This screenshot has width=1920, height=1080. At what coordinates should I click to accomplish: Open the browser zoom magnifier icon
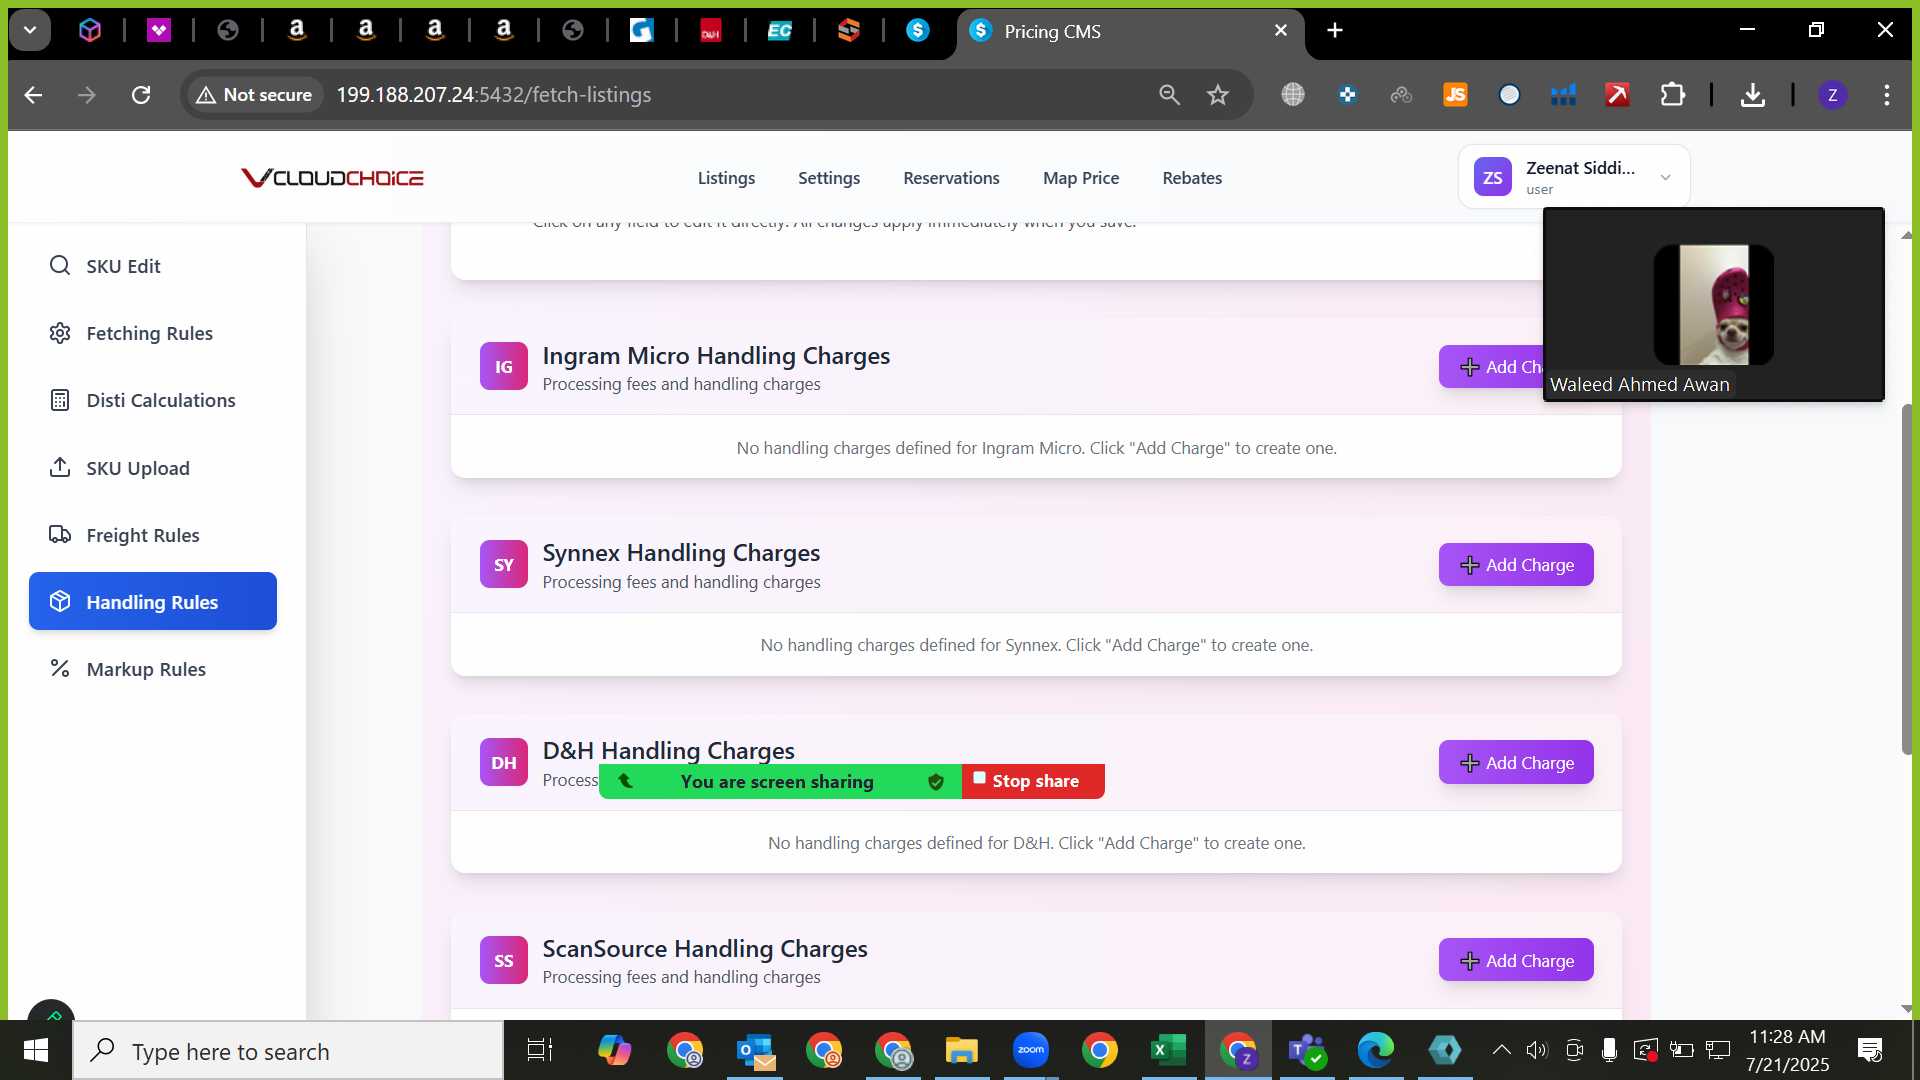[1169, 95]
